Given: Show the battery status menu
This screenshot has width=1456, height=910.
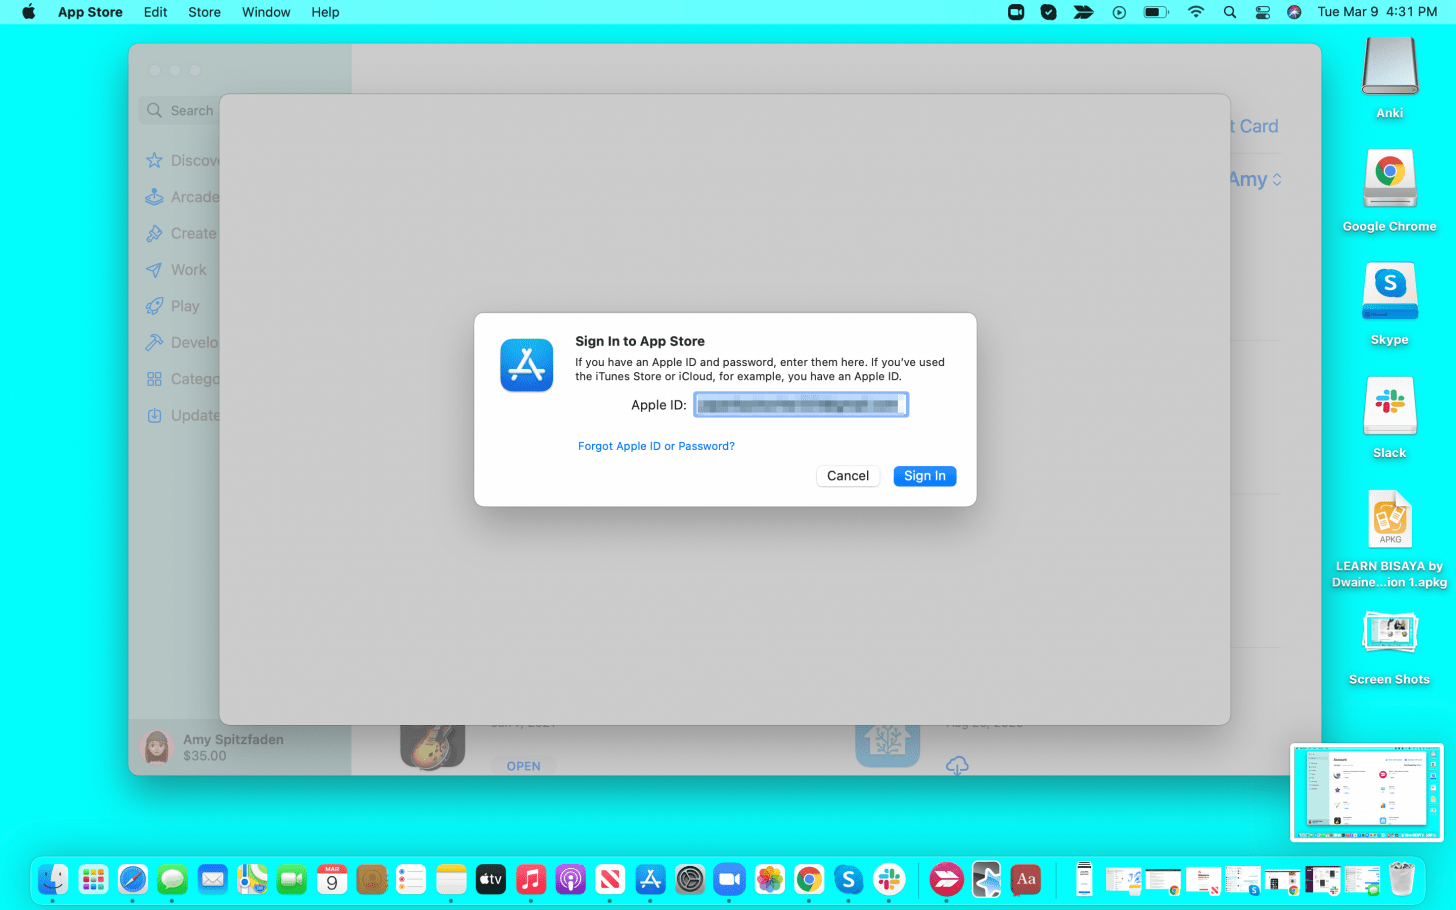Looking at the screenshot, I should coord(1156,12).
